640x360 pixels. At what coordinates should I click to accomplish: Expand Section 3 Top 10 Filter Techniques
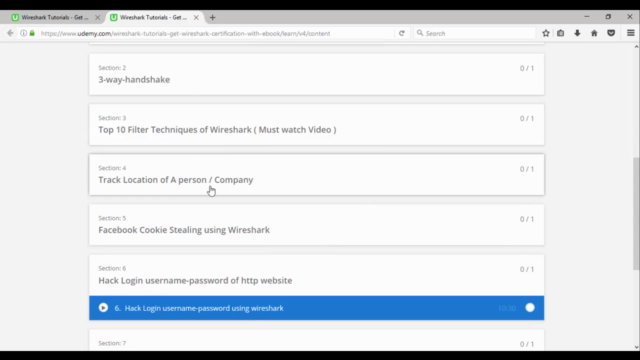coord(317,124)
